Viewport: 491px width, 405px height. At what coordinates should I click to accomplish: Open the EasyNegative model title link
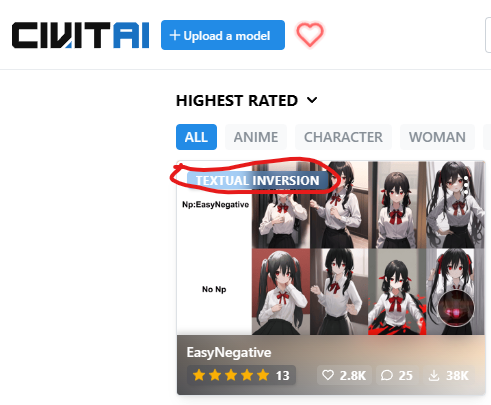pos(229,352)
